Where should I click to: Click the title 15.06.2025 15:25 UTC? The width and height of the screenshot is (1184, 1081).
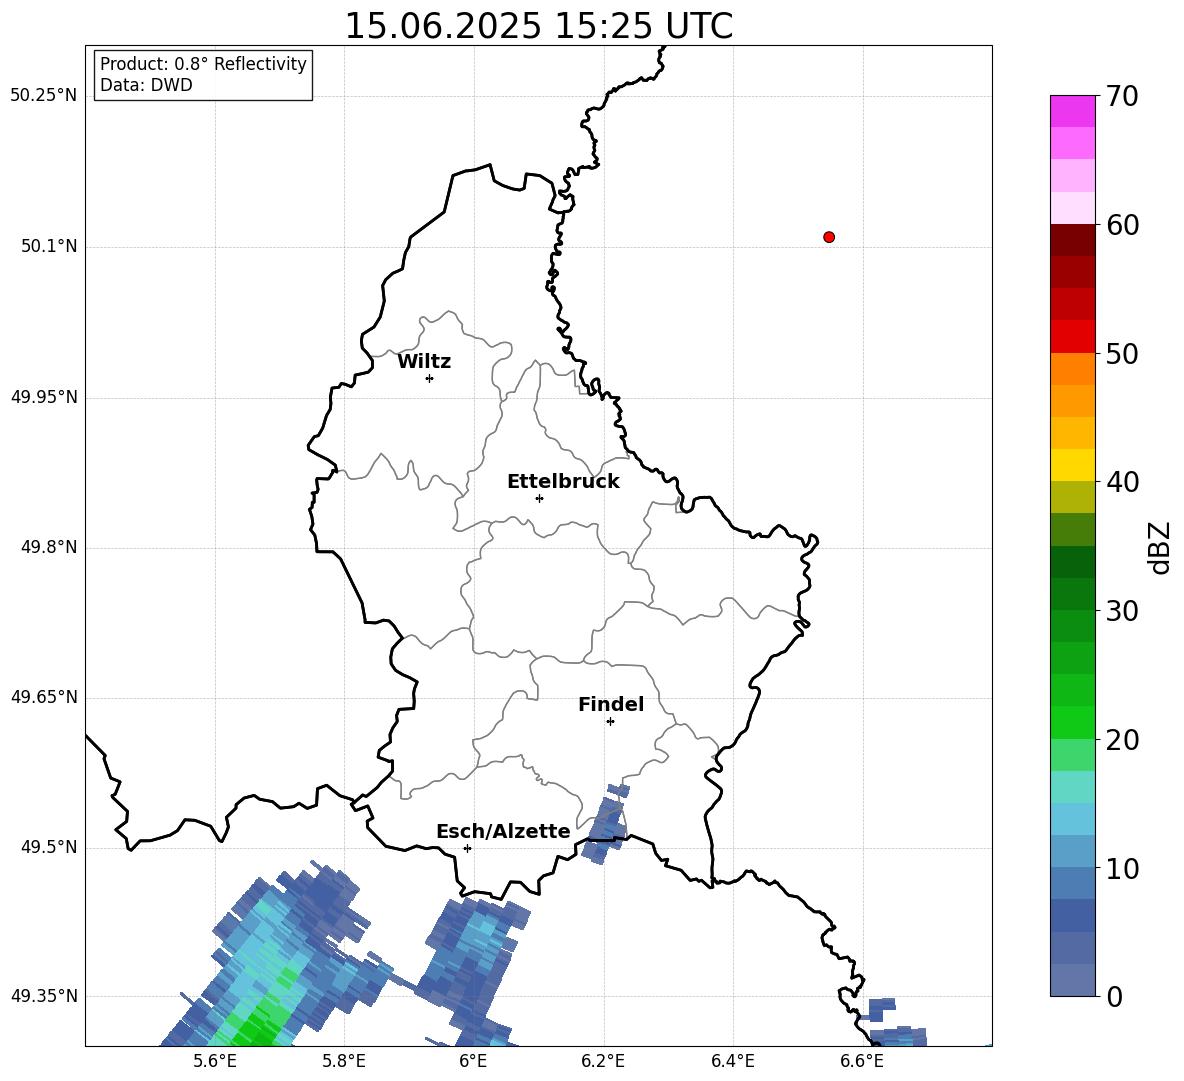pos(539,26)
